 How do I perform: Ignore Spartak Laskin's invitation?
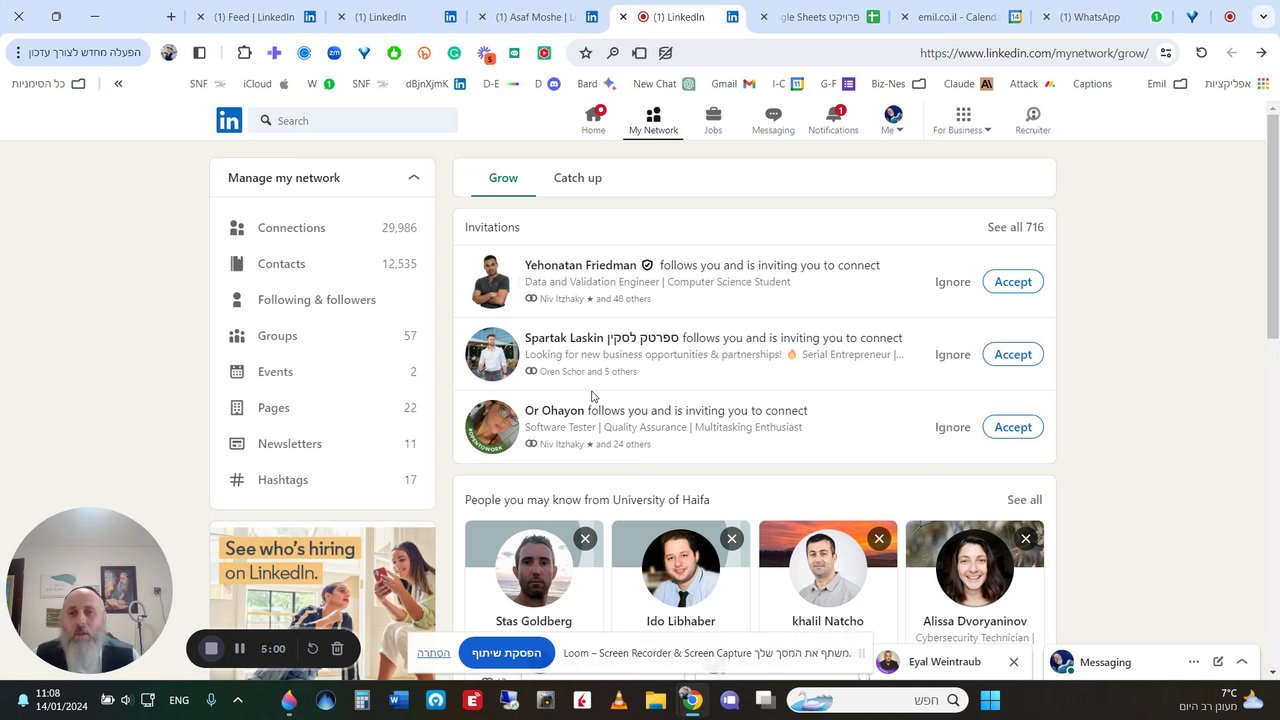[x=953, y=354]
